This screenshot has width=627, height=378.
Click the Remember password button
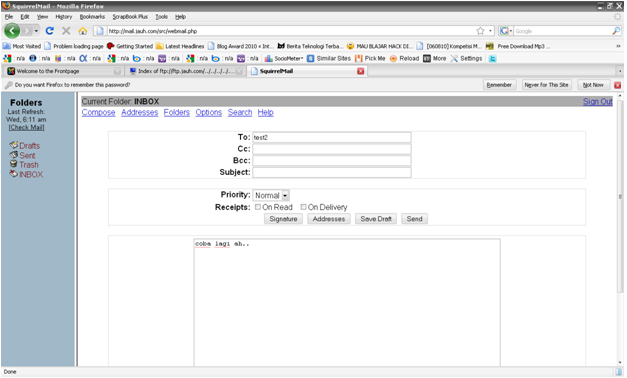[499, 85]
